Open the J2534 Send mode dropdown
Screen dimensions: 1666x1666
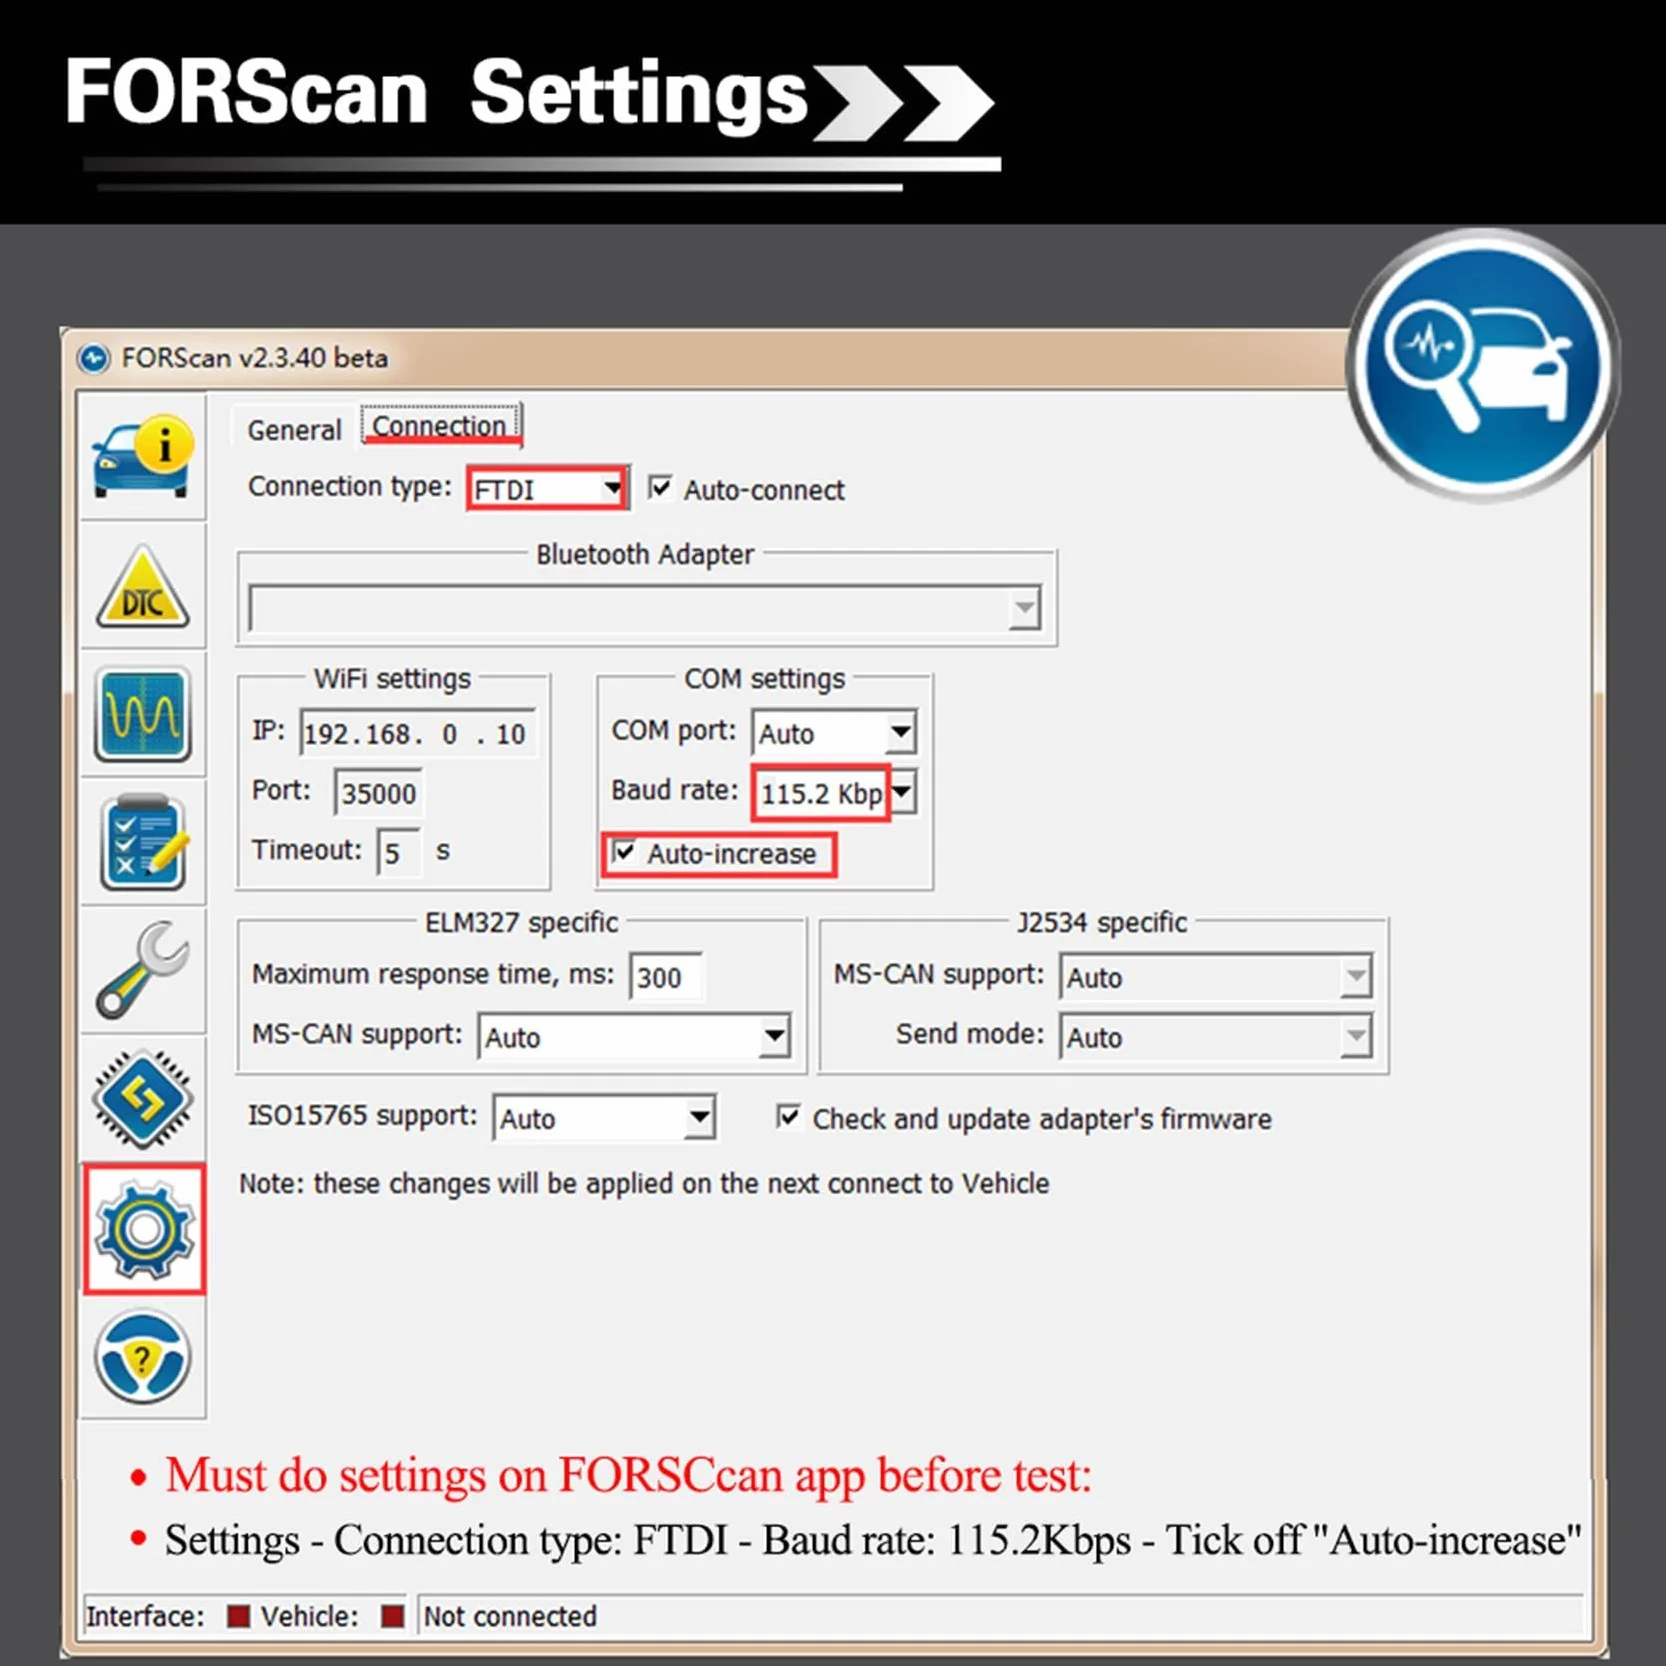point(1215,1037)
